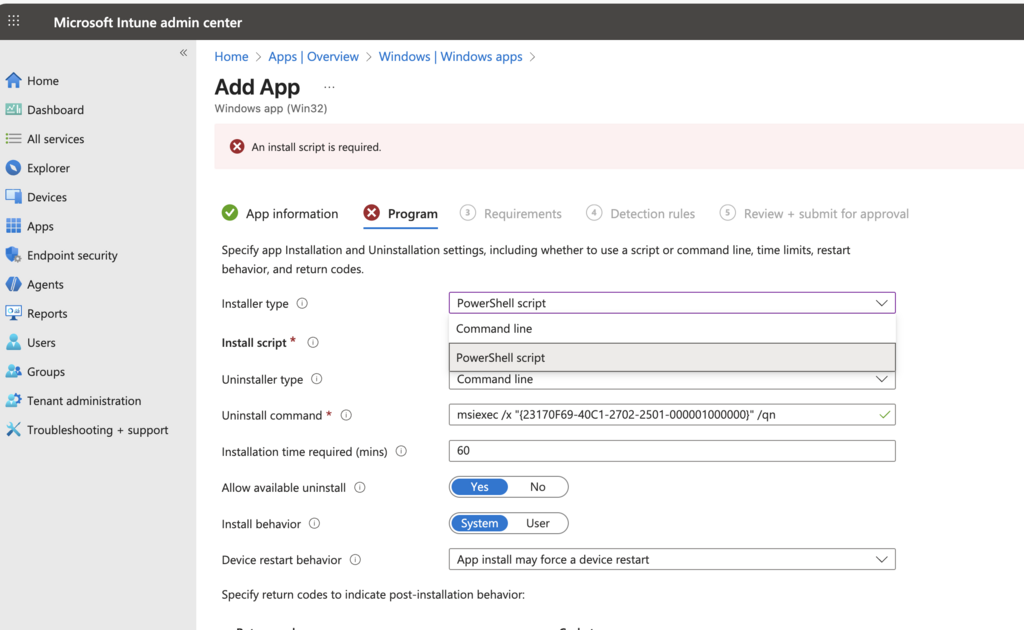The height and width of the screenshot is (630, 1024).
Task: Collapse the left navigation pane
Action: tap(183, 53)
